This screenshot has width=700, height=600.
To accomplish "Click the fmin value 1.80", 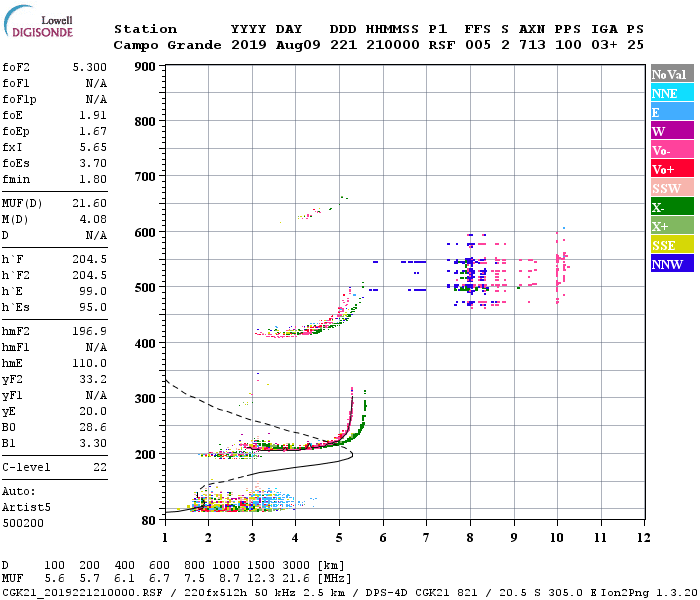I will click(x=93, y=179).
